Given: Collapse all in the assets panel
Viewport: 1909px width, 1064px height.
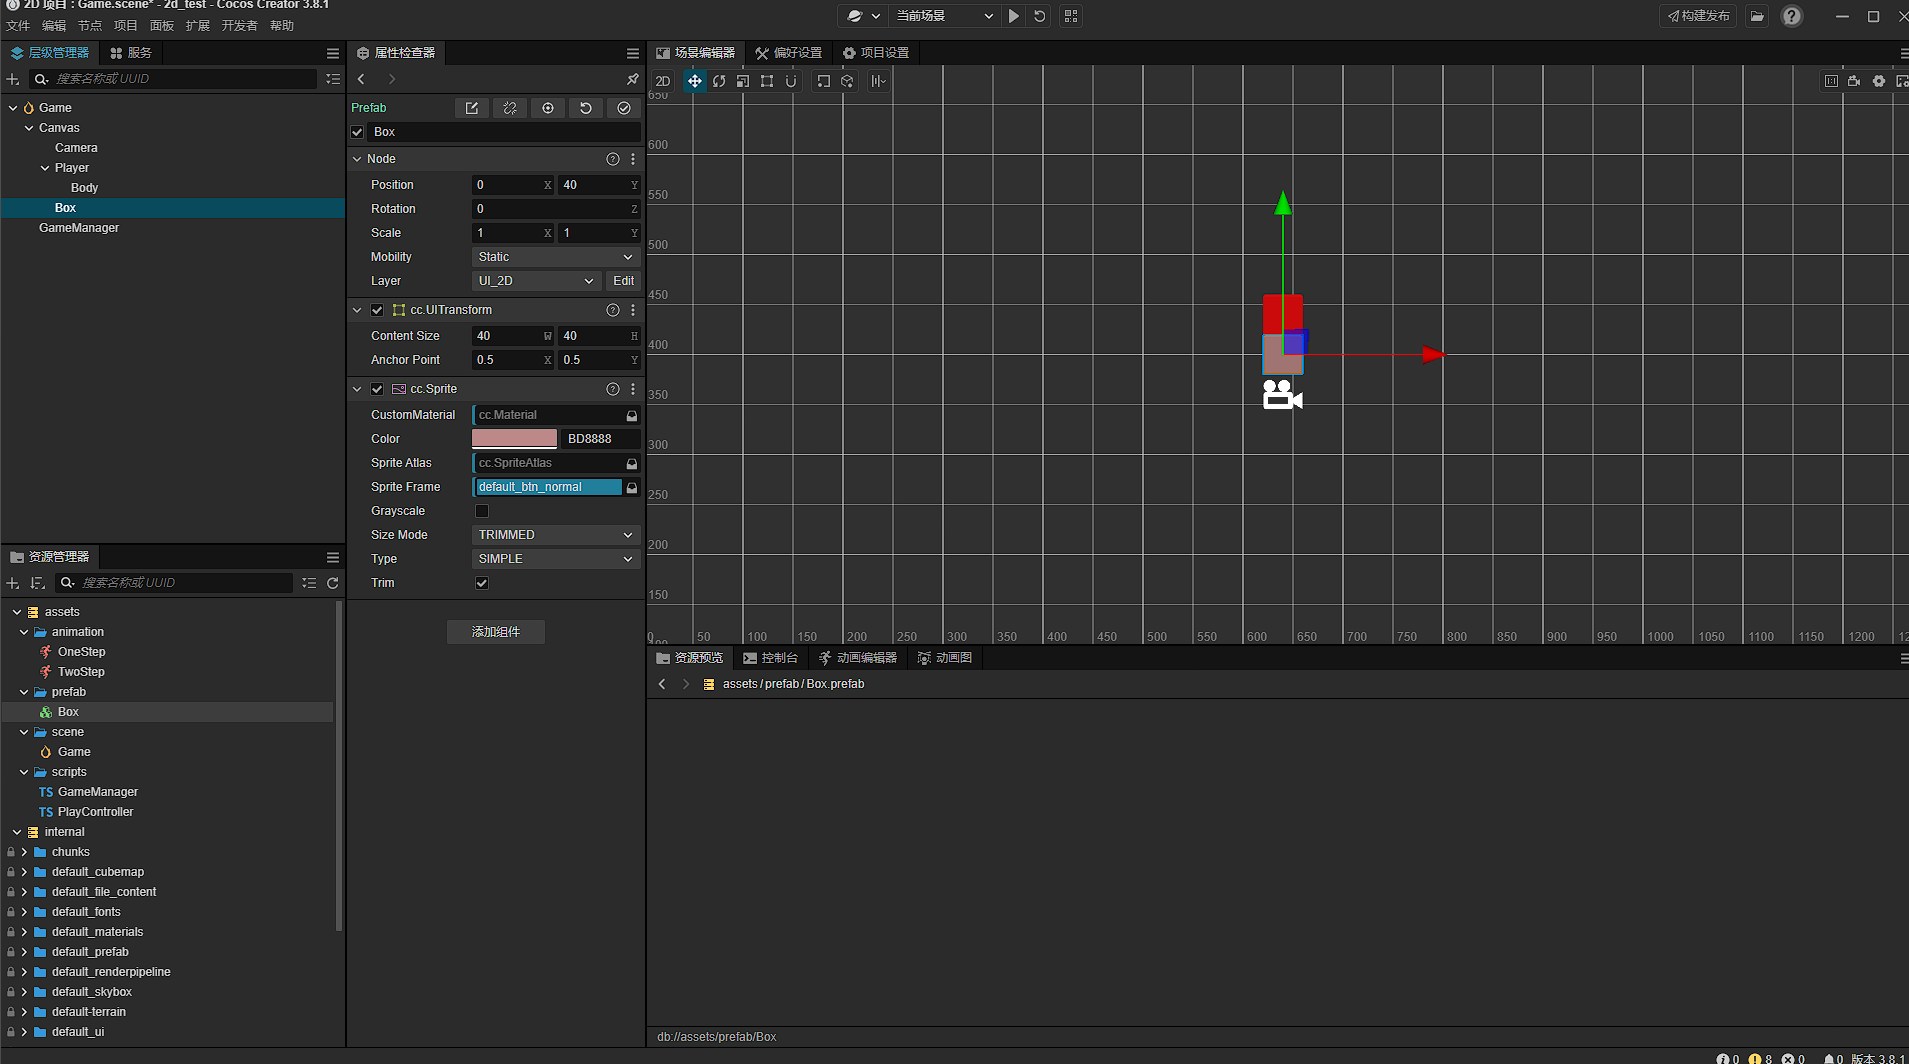Looking at the screenshot, I should (309, 583).
